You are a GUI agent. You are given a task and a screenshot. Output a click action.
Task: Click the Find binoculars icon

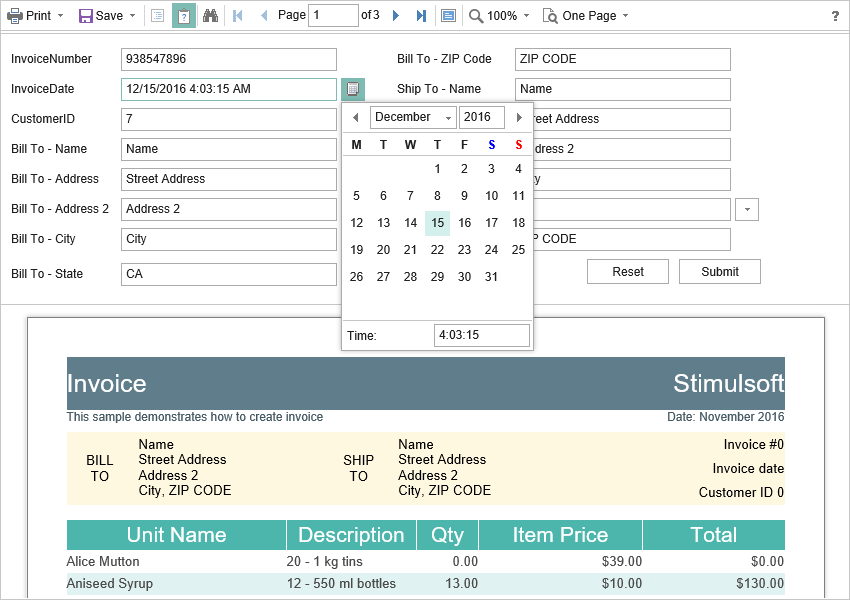coord(210,16)
